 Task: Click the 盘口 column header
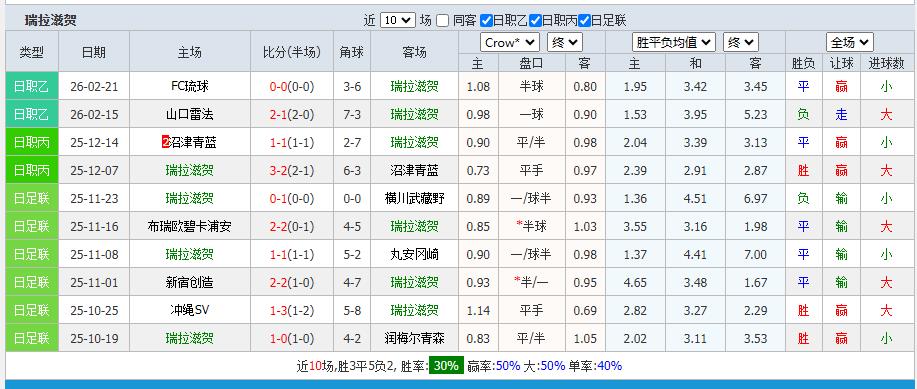(532, 63)
